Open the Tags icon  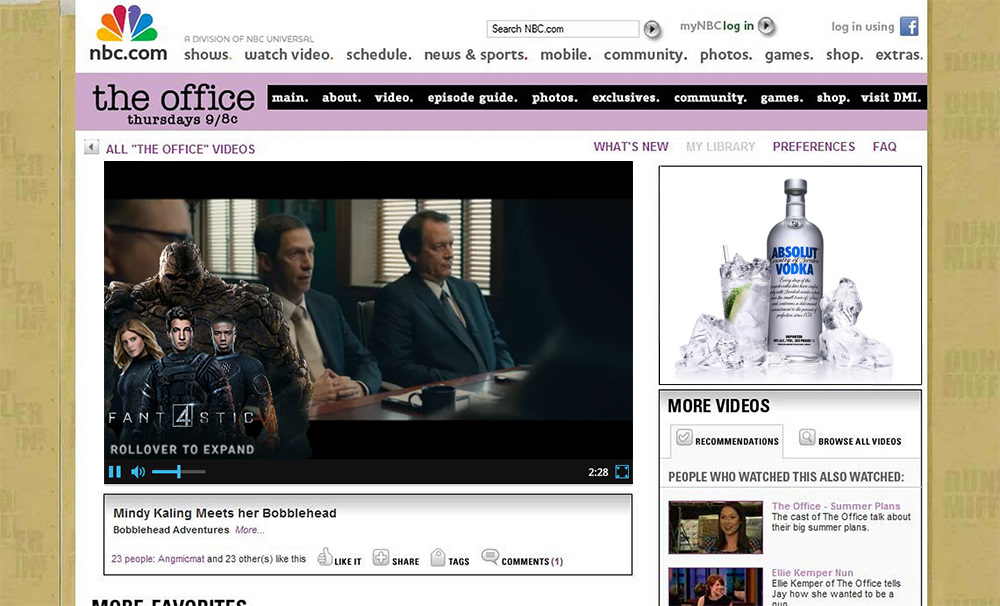point(438,557)
